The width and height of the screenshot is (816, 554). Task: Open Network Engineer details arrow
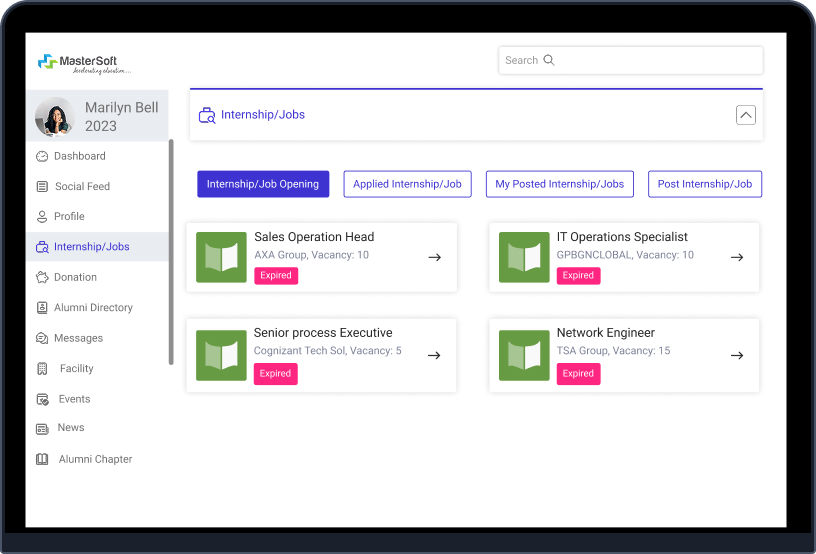[x=736, y=355]
